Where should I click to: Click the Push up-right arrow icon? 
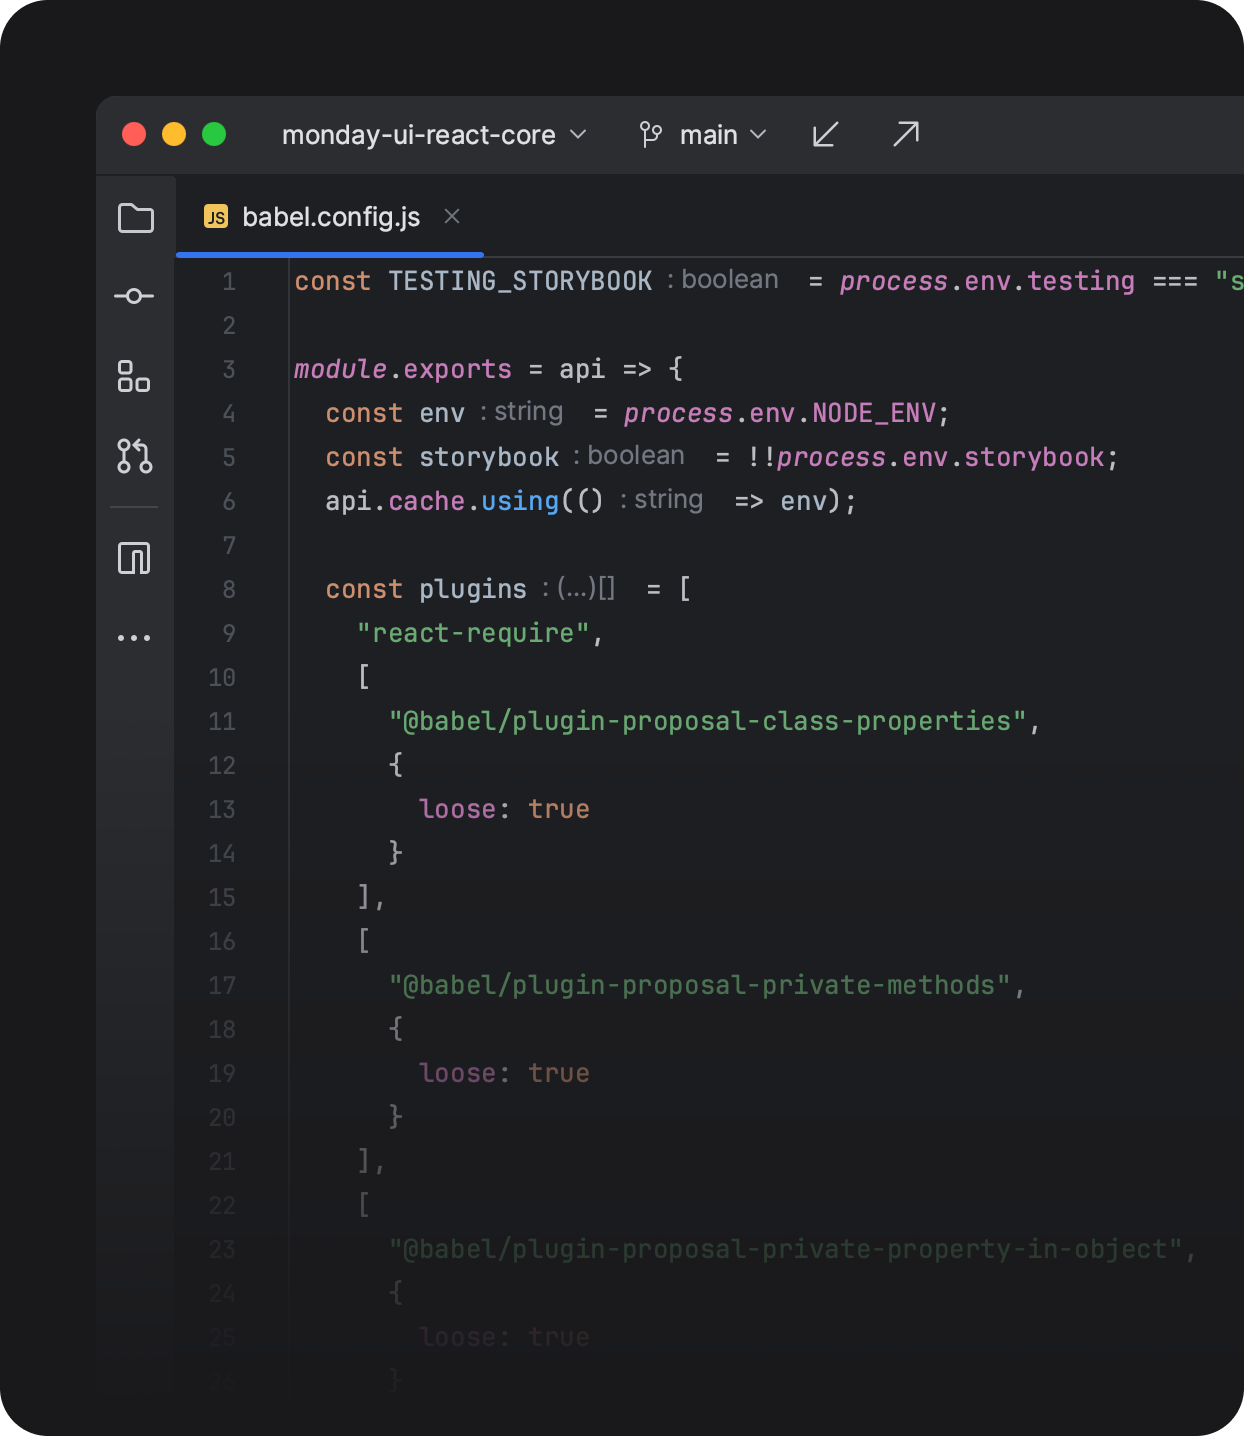point(905,135)
